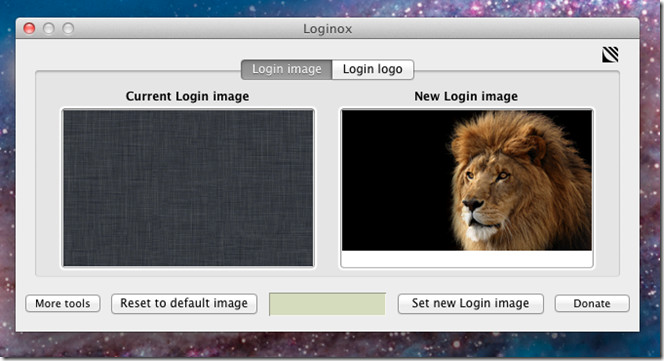The image size is (664, 361).
Task: Click the Loginox window title
Action: click(328, 29)
